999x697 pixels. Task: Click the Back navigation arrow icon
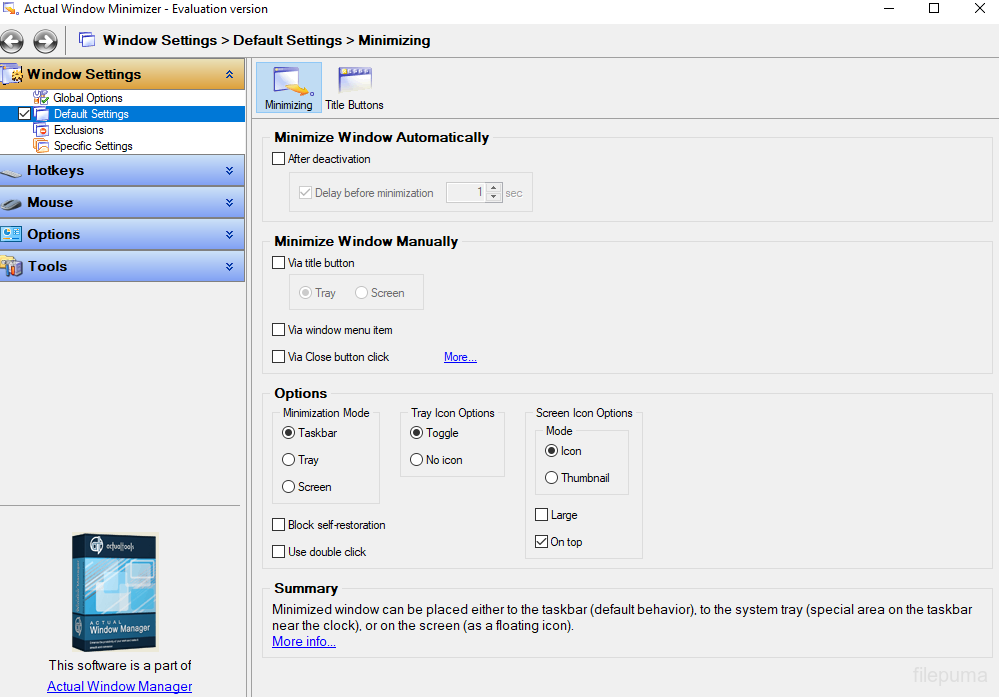pos(12,41)
